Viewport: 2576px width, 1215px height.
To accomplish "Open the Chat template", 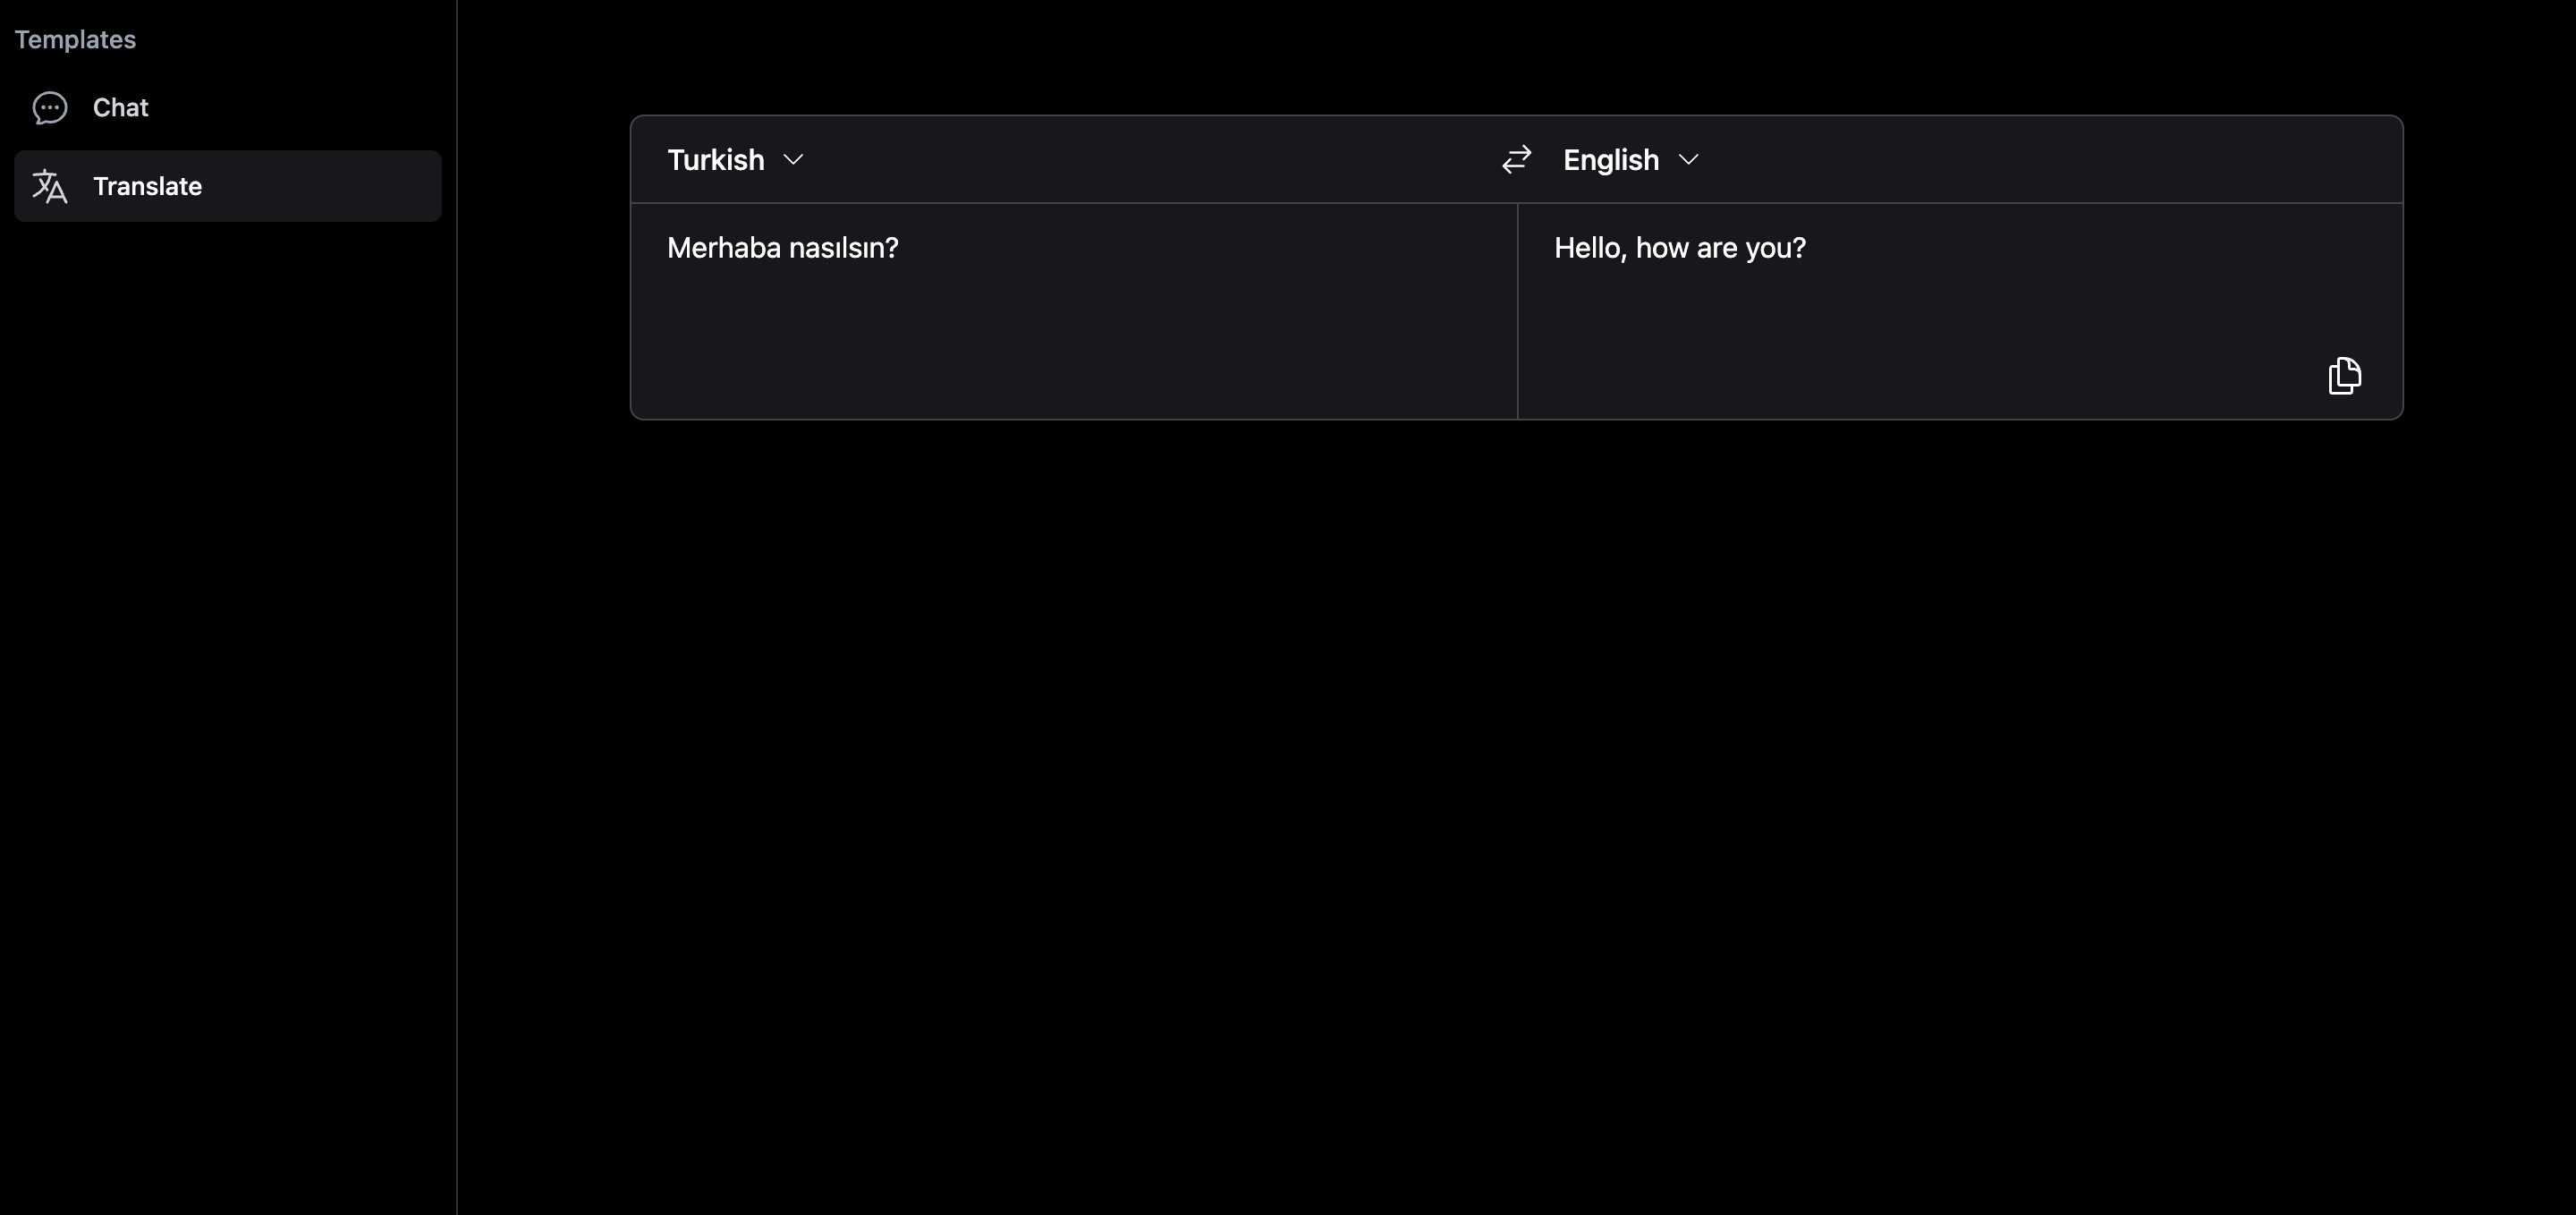I will (120, 108).
